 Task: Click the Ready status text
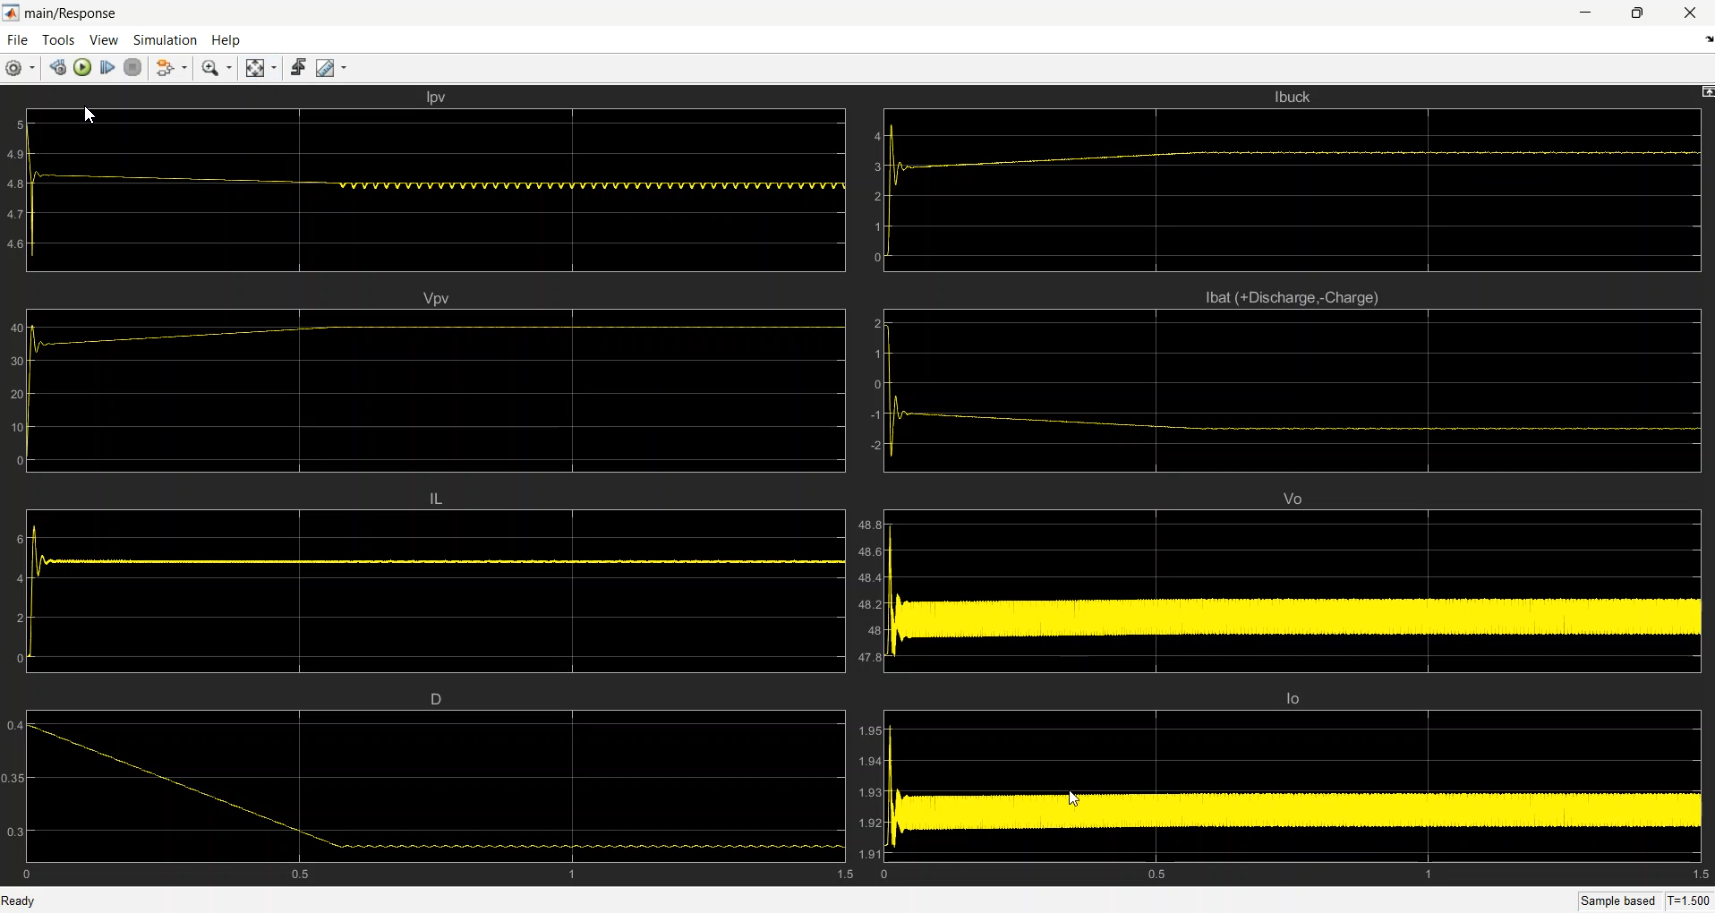[x=18, y=901]
